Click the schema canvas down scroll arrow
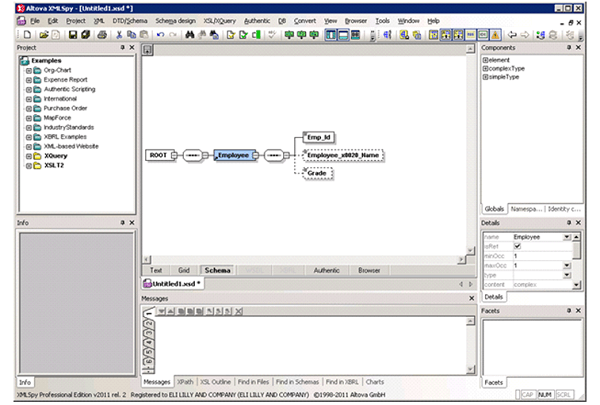This screenshot has height=405, width=600. (470, 251)
